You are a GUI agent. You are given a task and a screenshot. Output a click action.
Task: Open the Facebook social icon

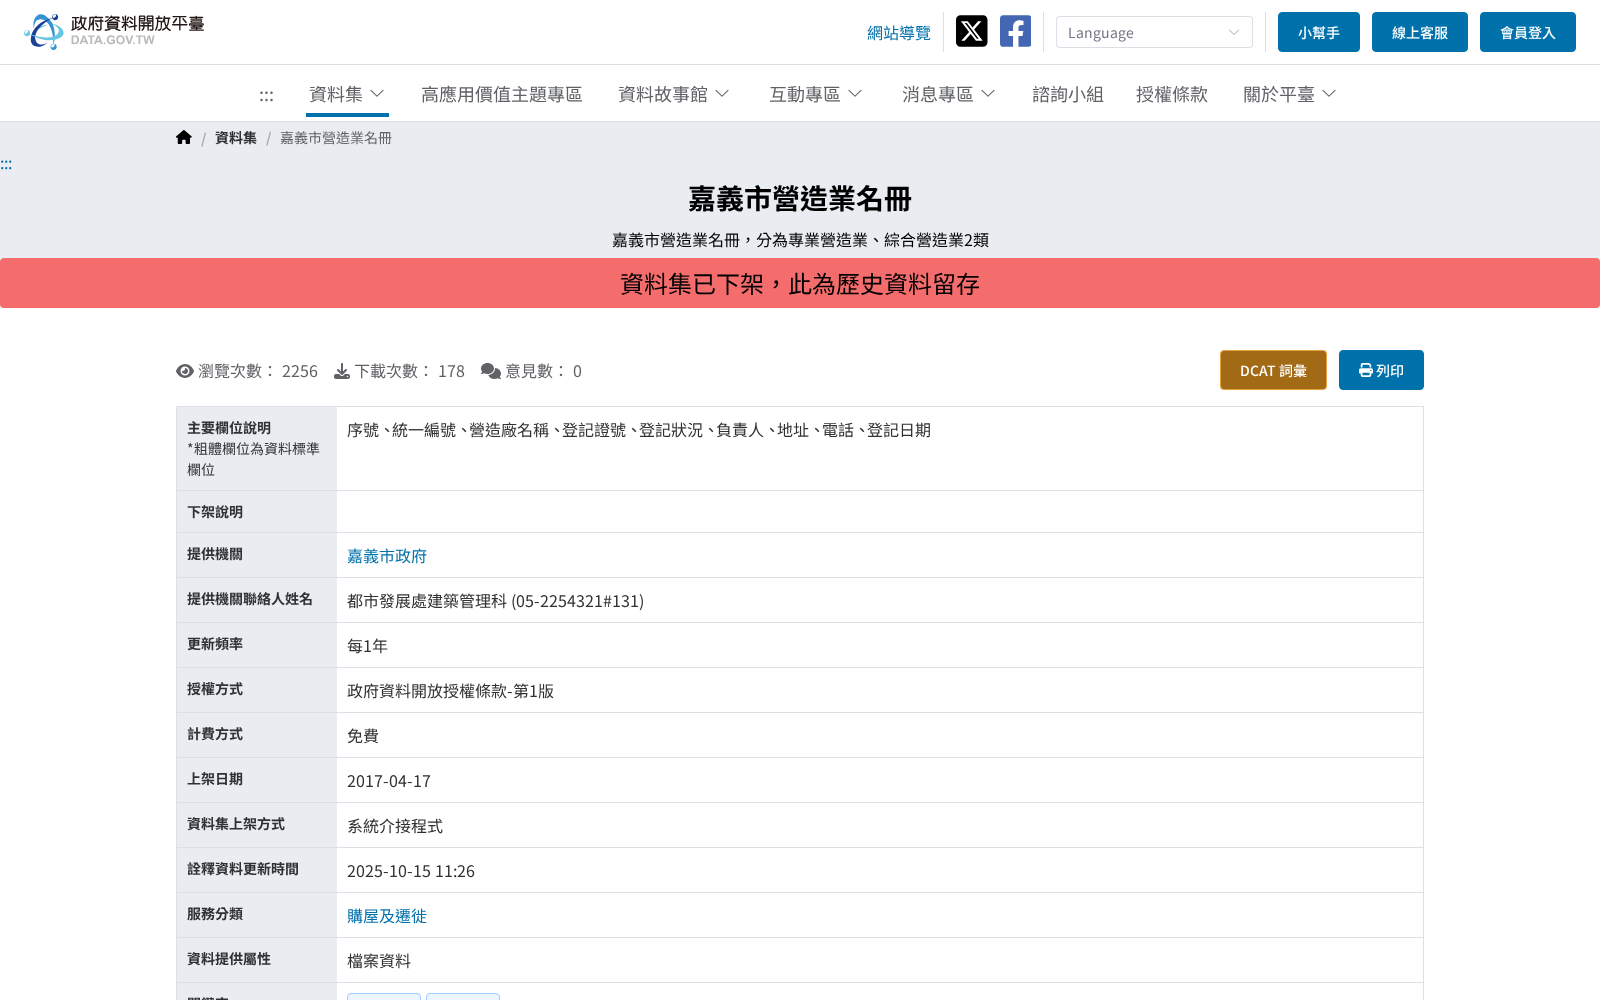1015,31
